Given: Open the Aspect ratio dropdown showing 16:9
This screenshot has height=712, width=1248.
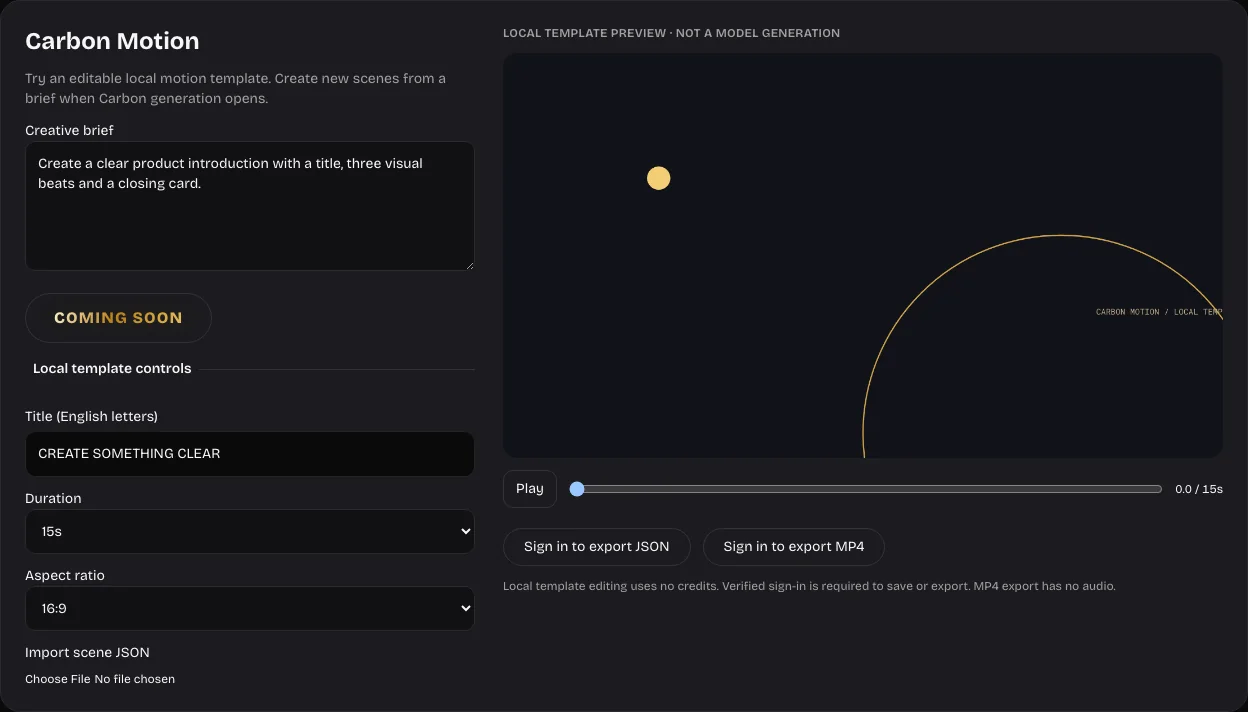Looking at the screenshot, I should pyautogui.click(x=250, y=609).
